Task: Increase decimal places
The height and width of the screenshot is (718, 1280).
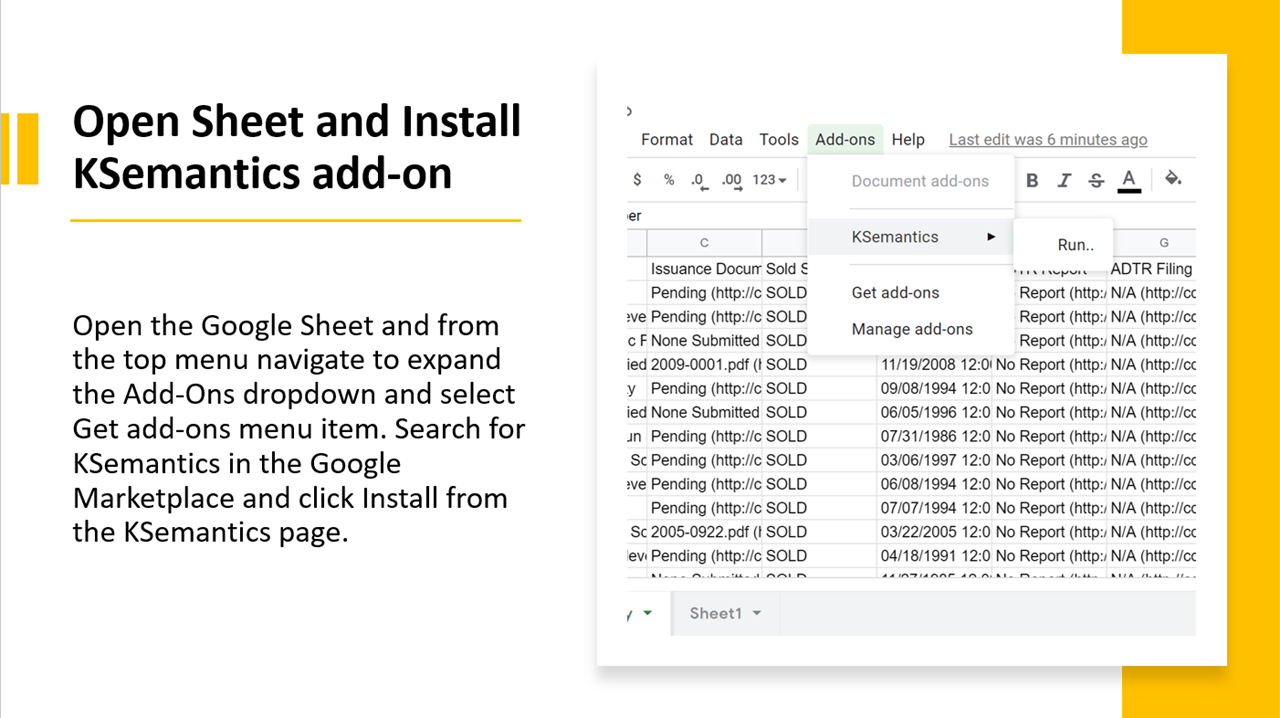Action: point(729,181)
